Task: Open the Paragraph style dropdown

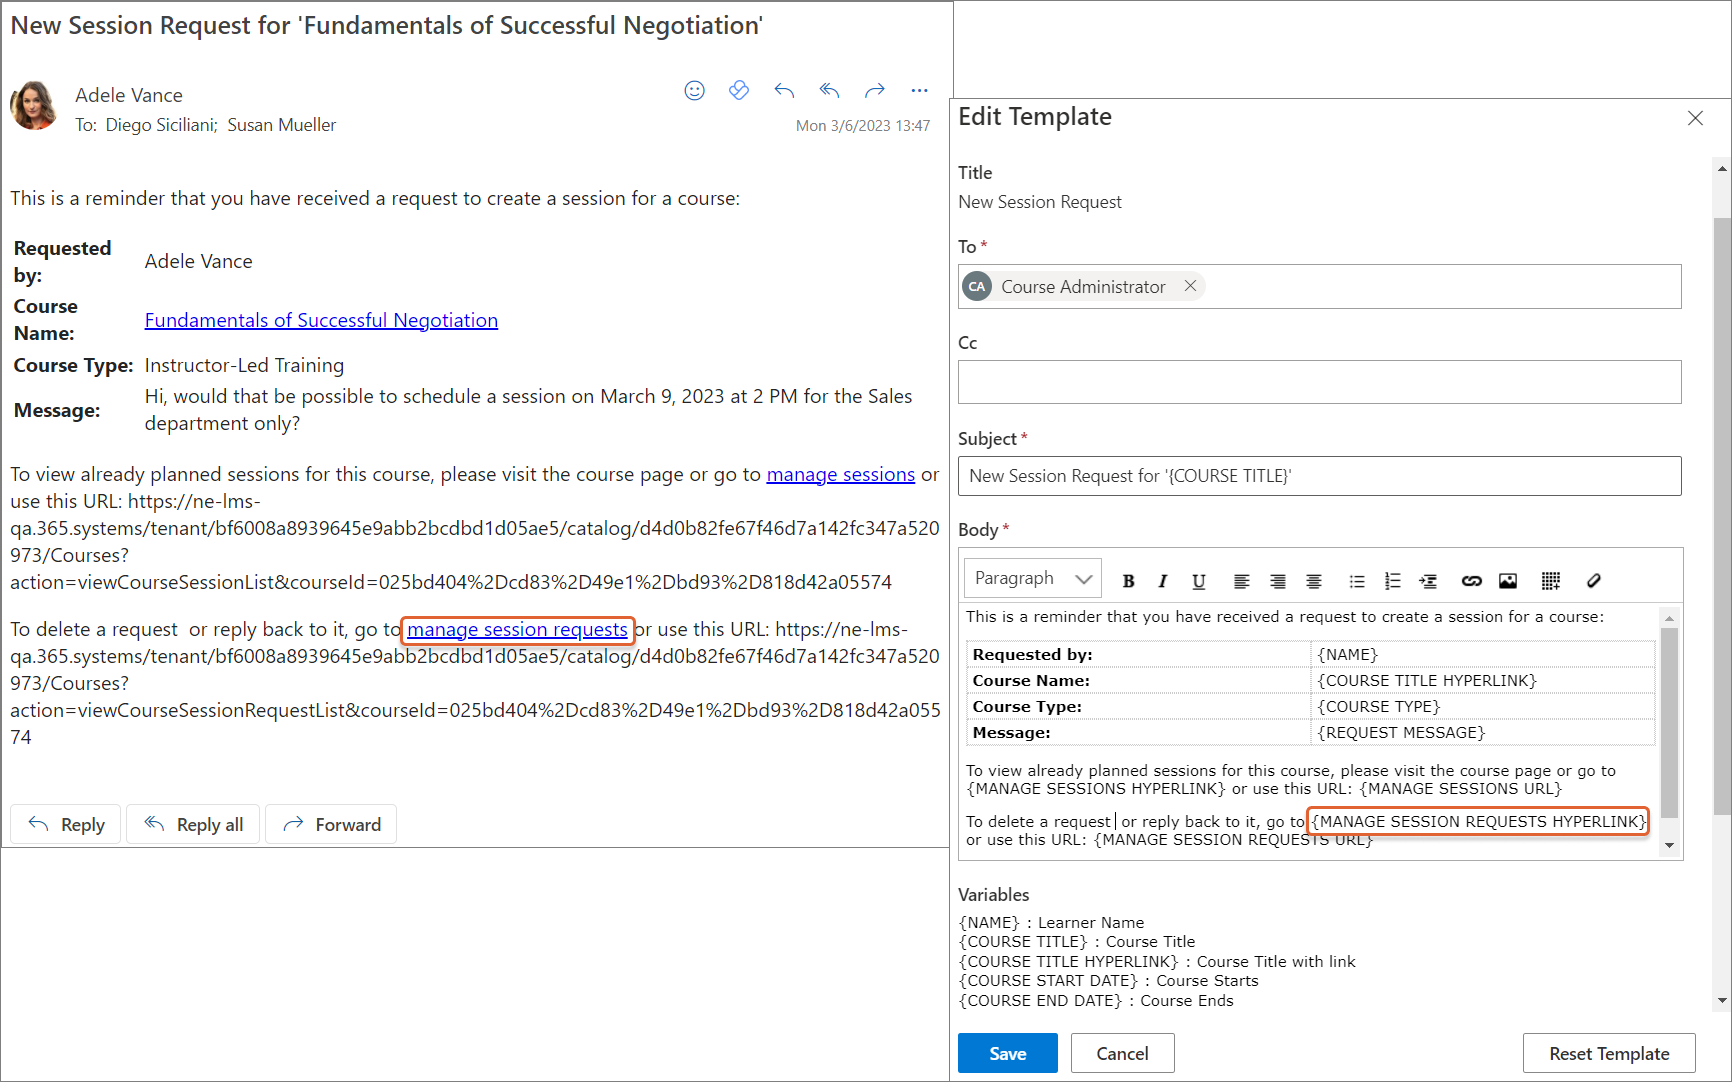Action: (x=1032, y=579)
